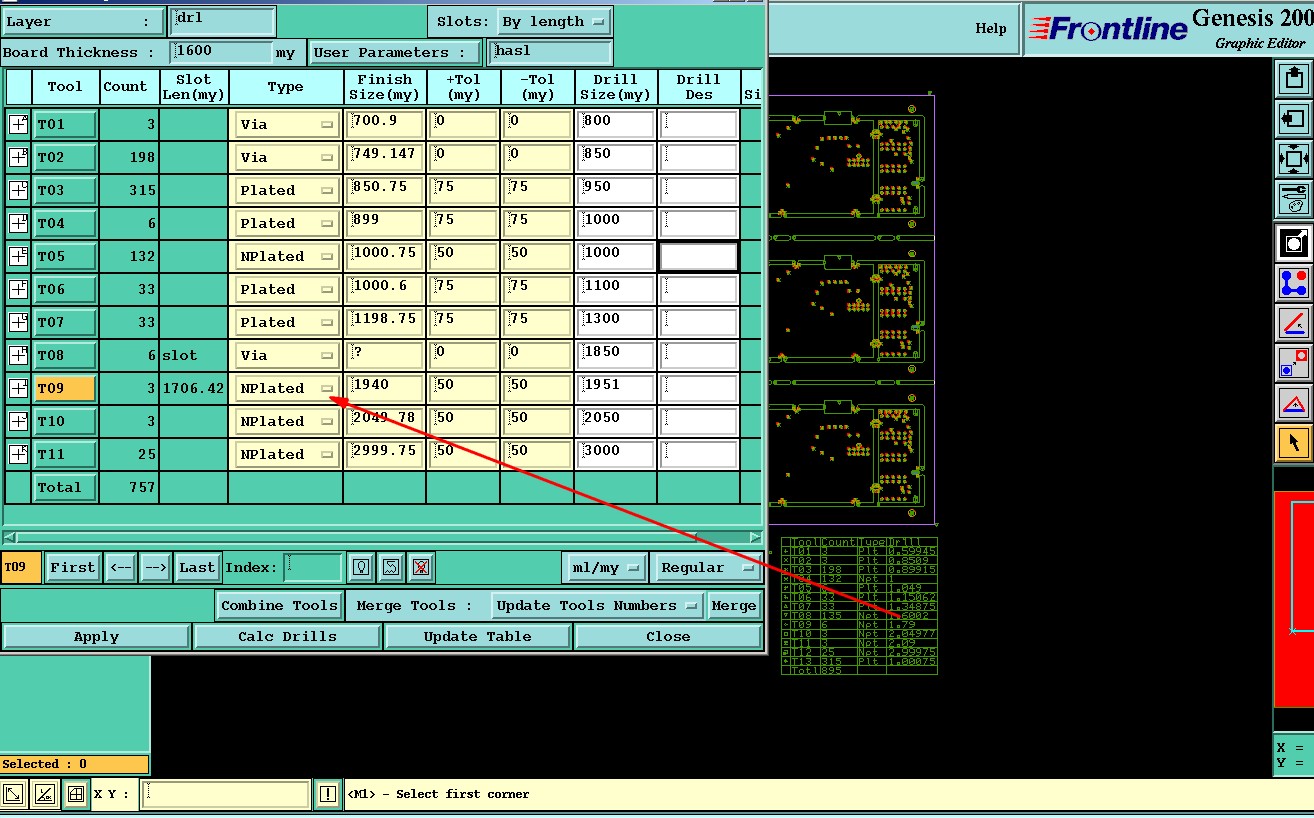
Task: Click the row icon beside tool T10
Action: 18,421
